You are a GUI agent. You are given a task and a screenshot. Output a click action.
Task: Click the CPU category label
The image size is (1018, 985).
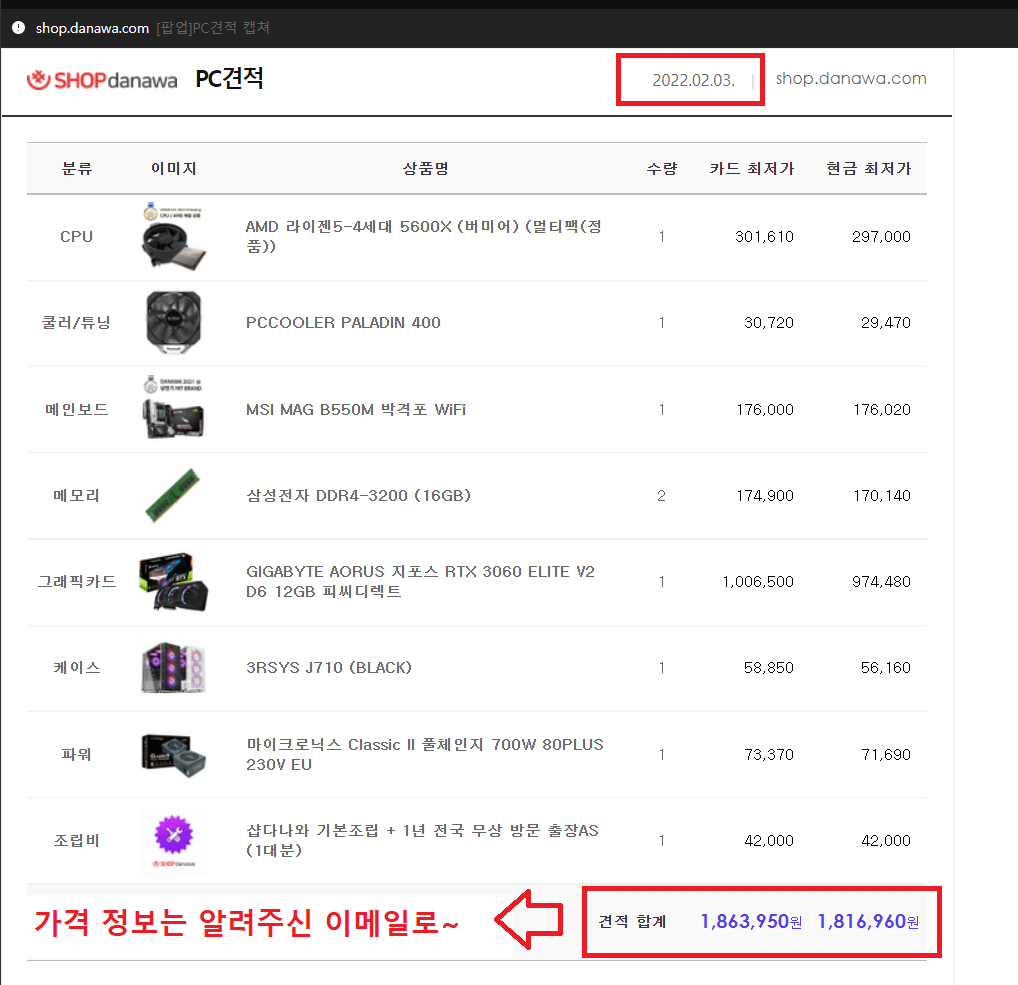(77, 237)
